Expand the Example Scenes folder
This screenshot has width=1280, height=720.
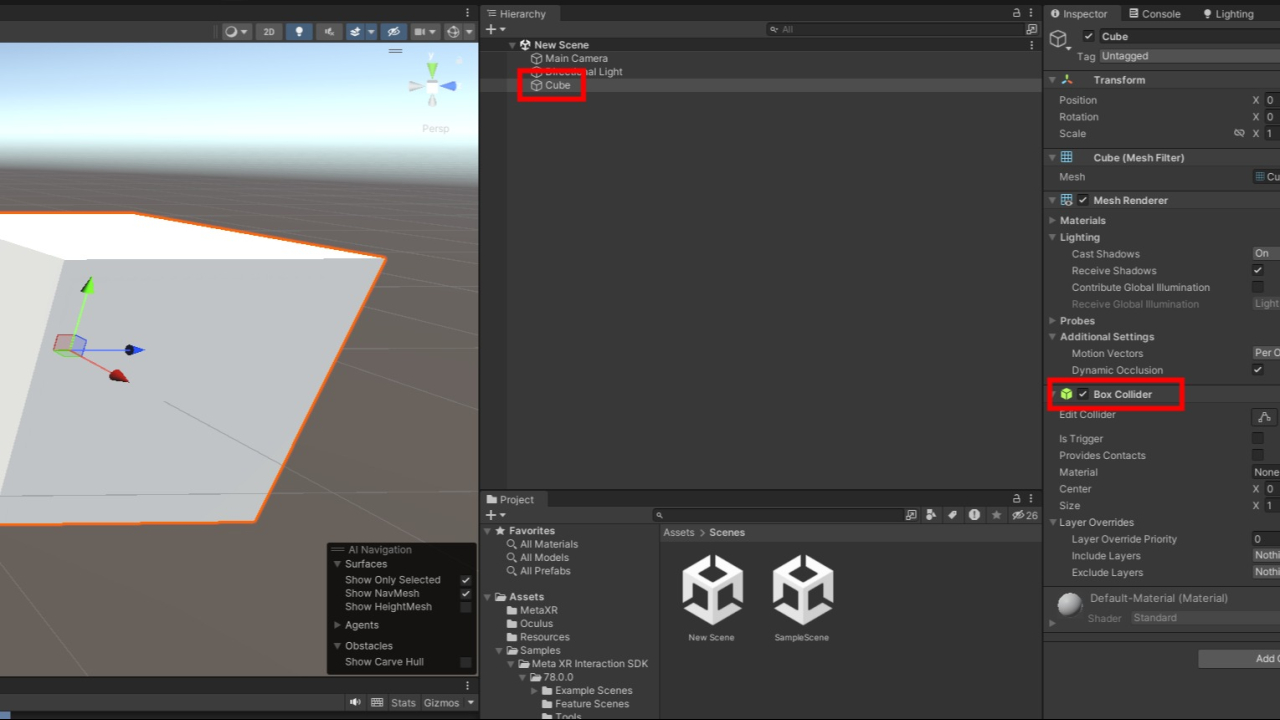(x=534, y=691)
